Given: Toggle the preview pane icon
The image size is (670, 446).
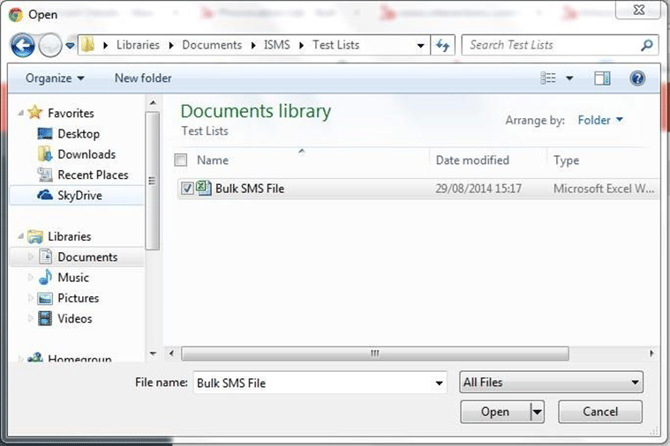Looking at the screenshot, I should [602, 78].
